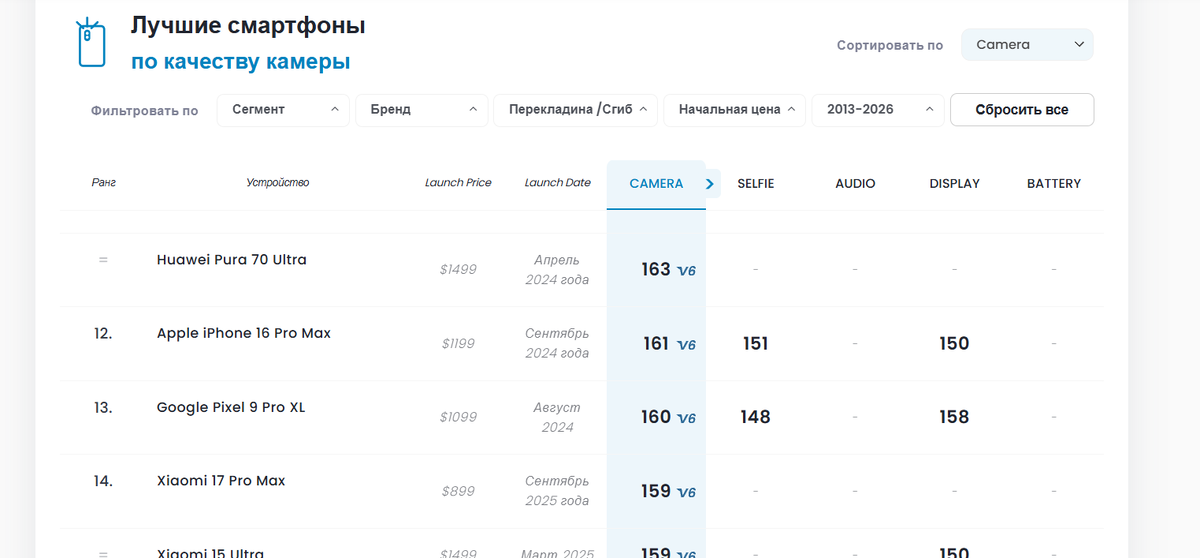This screenshot has height=558, width=1200.
Task: Click the v6 badge next to score 160
Action: tap(686, 418)
